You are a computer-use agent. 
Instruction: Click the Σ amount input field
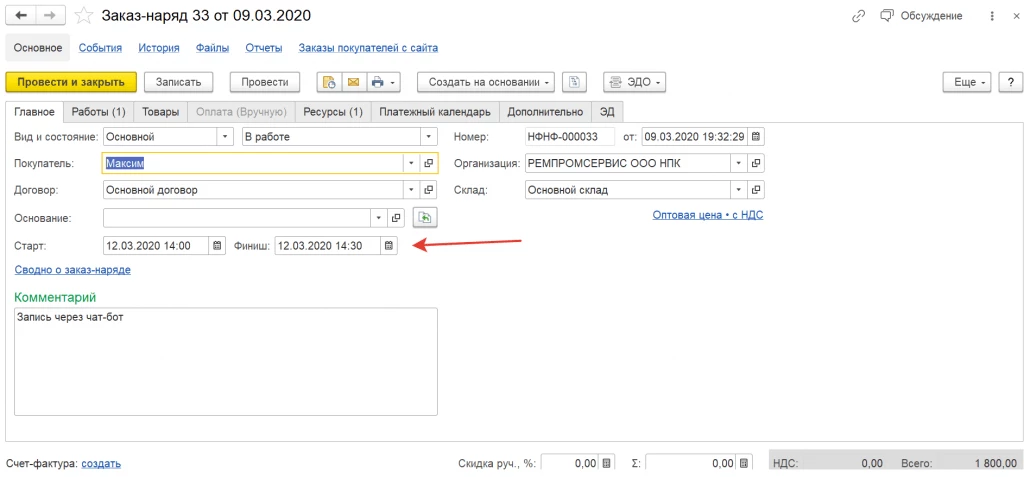tap(691, 463)
